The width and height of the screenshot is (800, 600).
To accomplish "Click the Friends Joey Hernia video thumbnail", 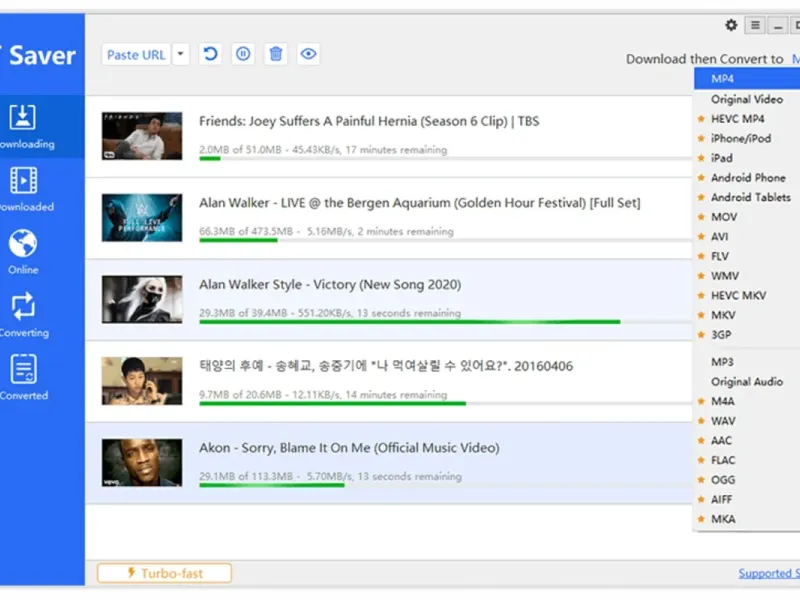I will click(x=142, y=136).
